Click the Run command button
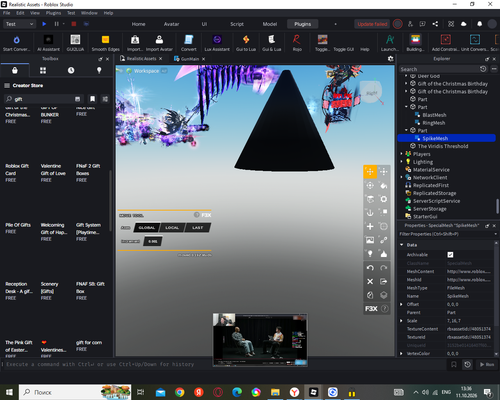The image size is (500, 400). [x=487, y=364]
